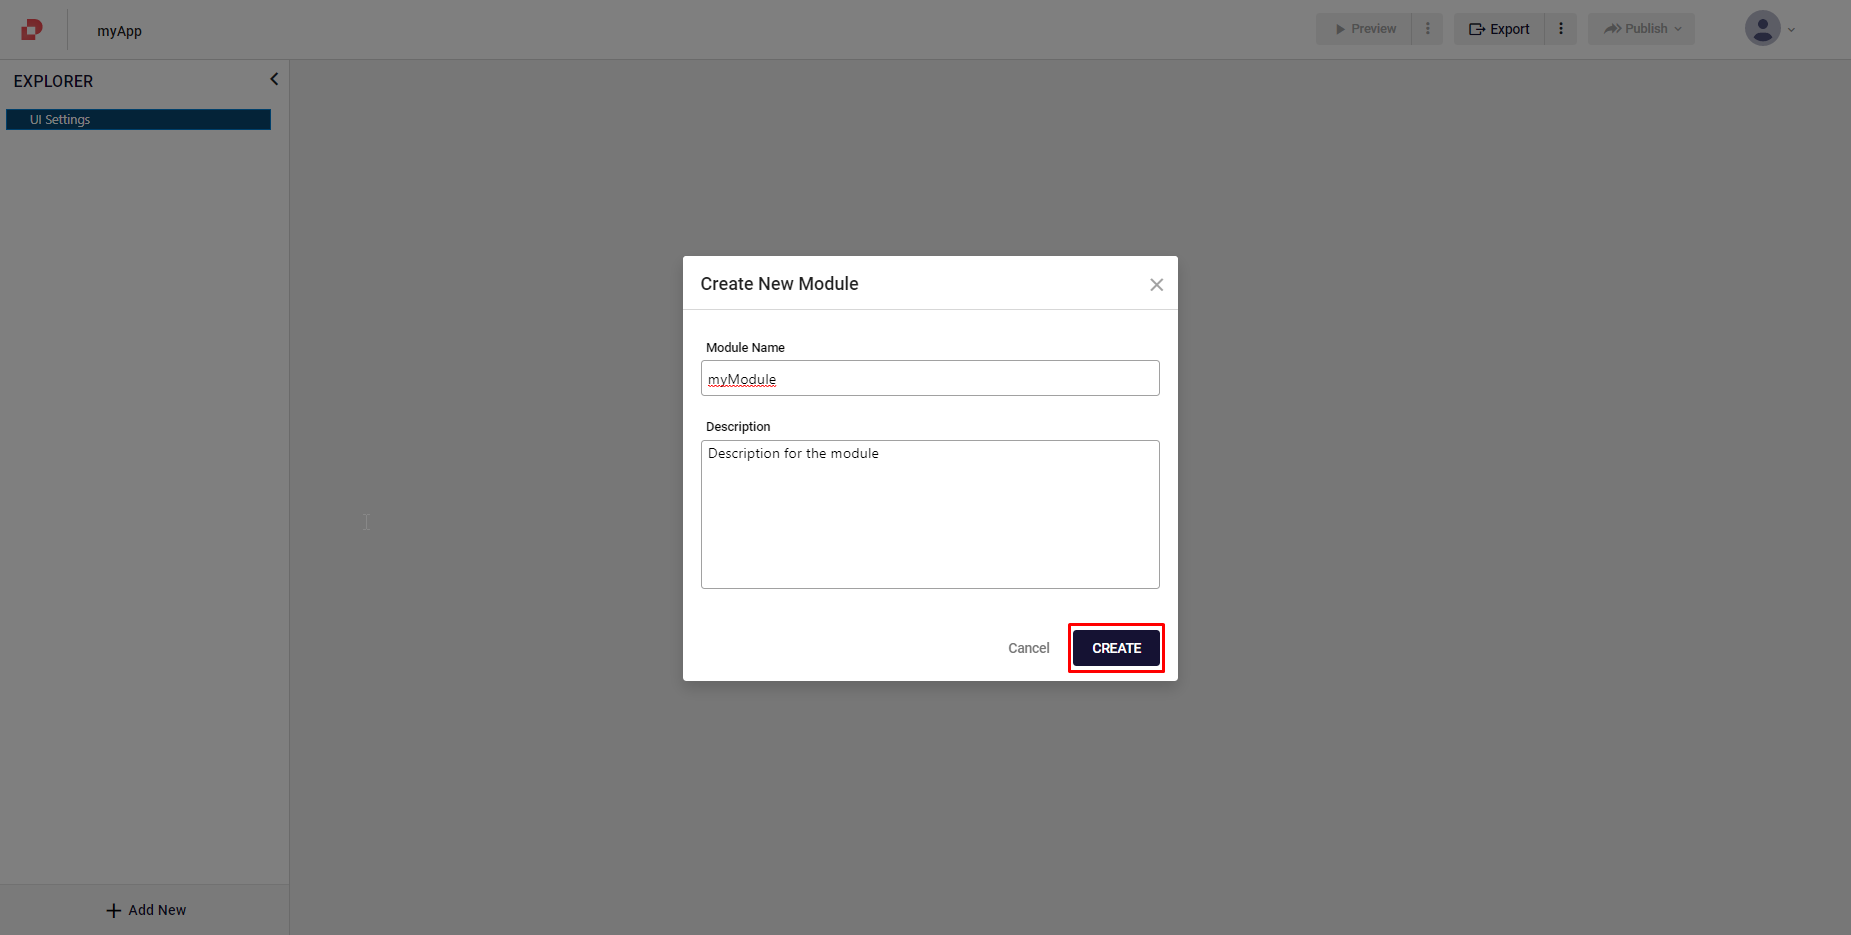Click the EXPLORER panel heading
The height and width of the screenshot is (935, 1851).
(x=53, y=81)
